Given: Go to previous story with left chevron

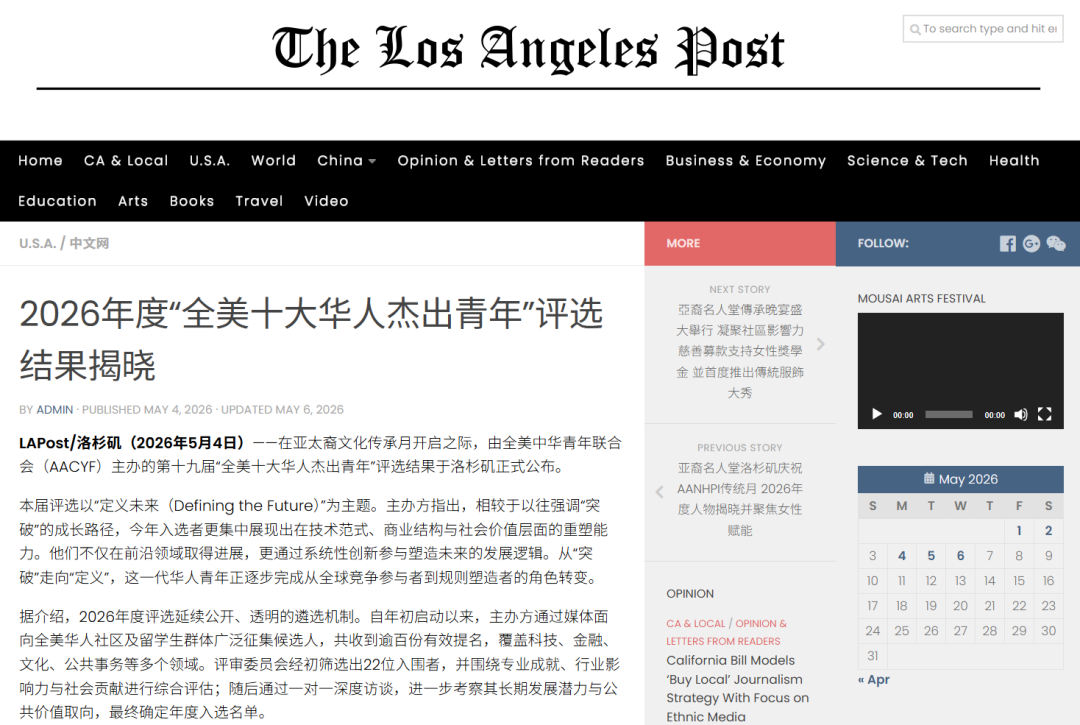Looking at the screenshot, I should click(659, 492).
